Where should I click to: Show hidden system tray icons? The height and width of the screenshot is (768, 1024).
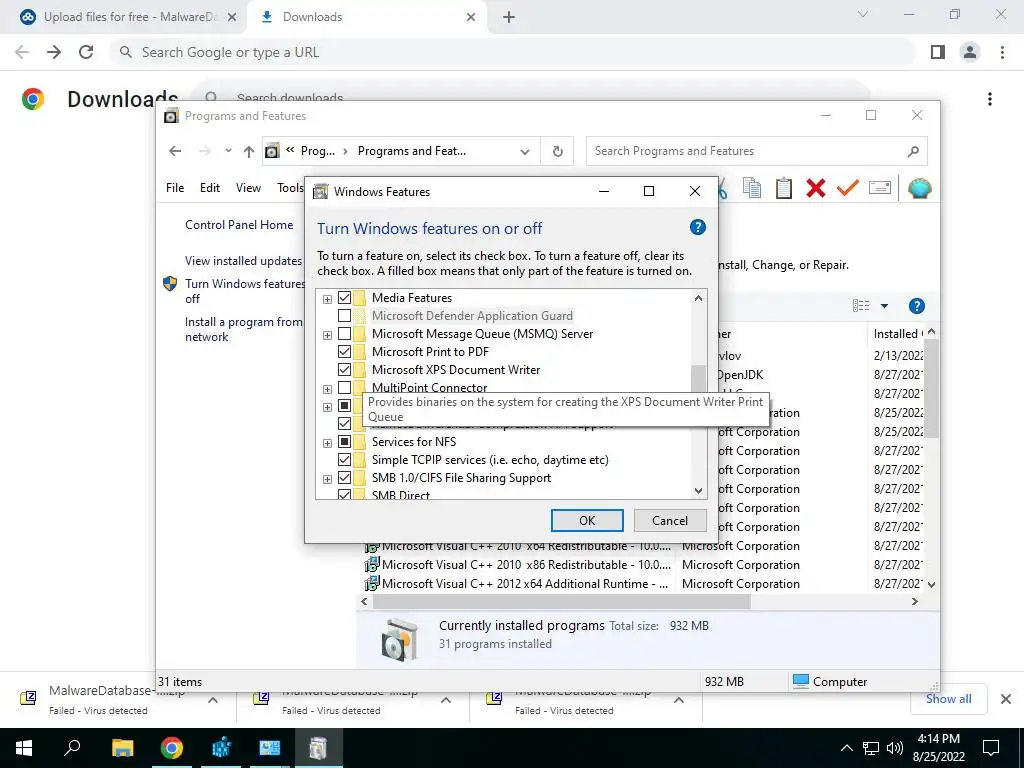click(846, 748)
